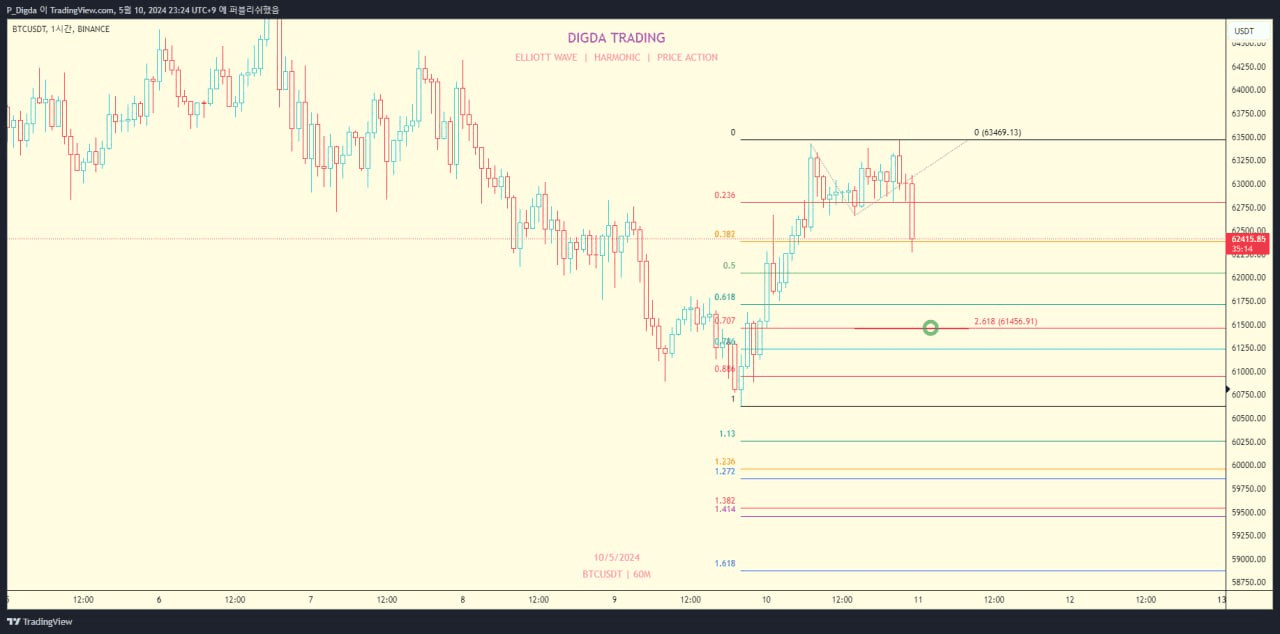Click the P_Digda publisher header text

pyautogui.click(x=143, y=9)
